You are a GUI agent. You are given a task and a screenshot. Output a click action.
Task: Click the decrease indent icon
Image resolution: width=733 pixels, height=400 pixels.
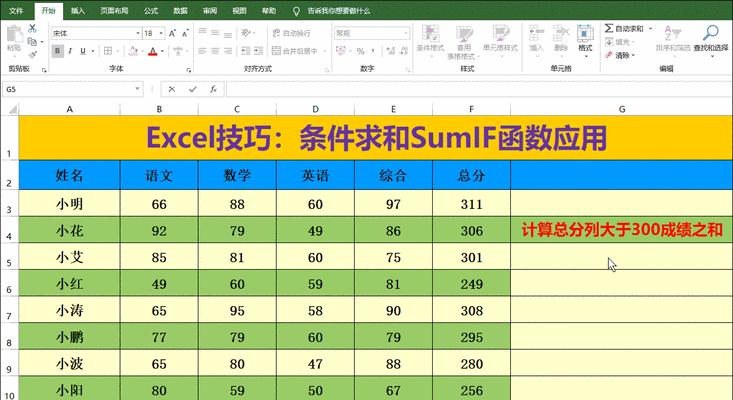click(x=246, y=50)
